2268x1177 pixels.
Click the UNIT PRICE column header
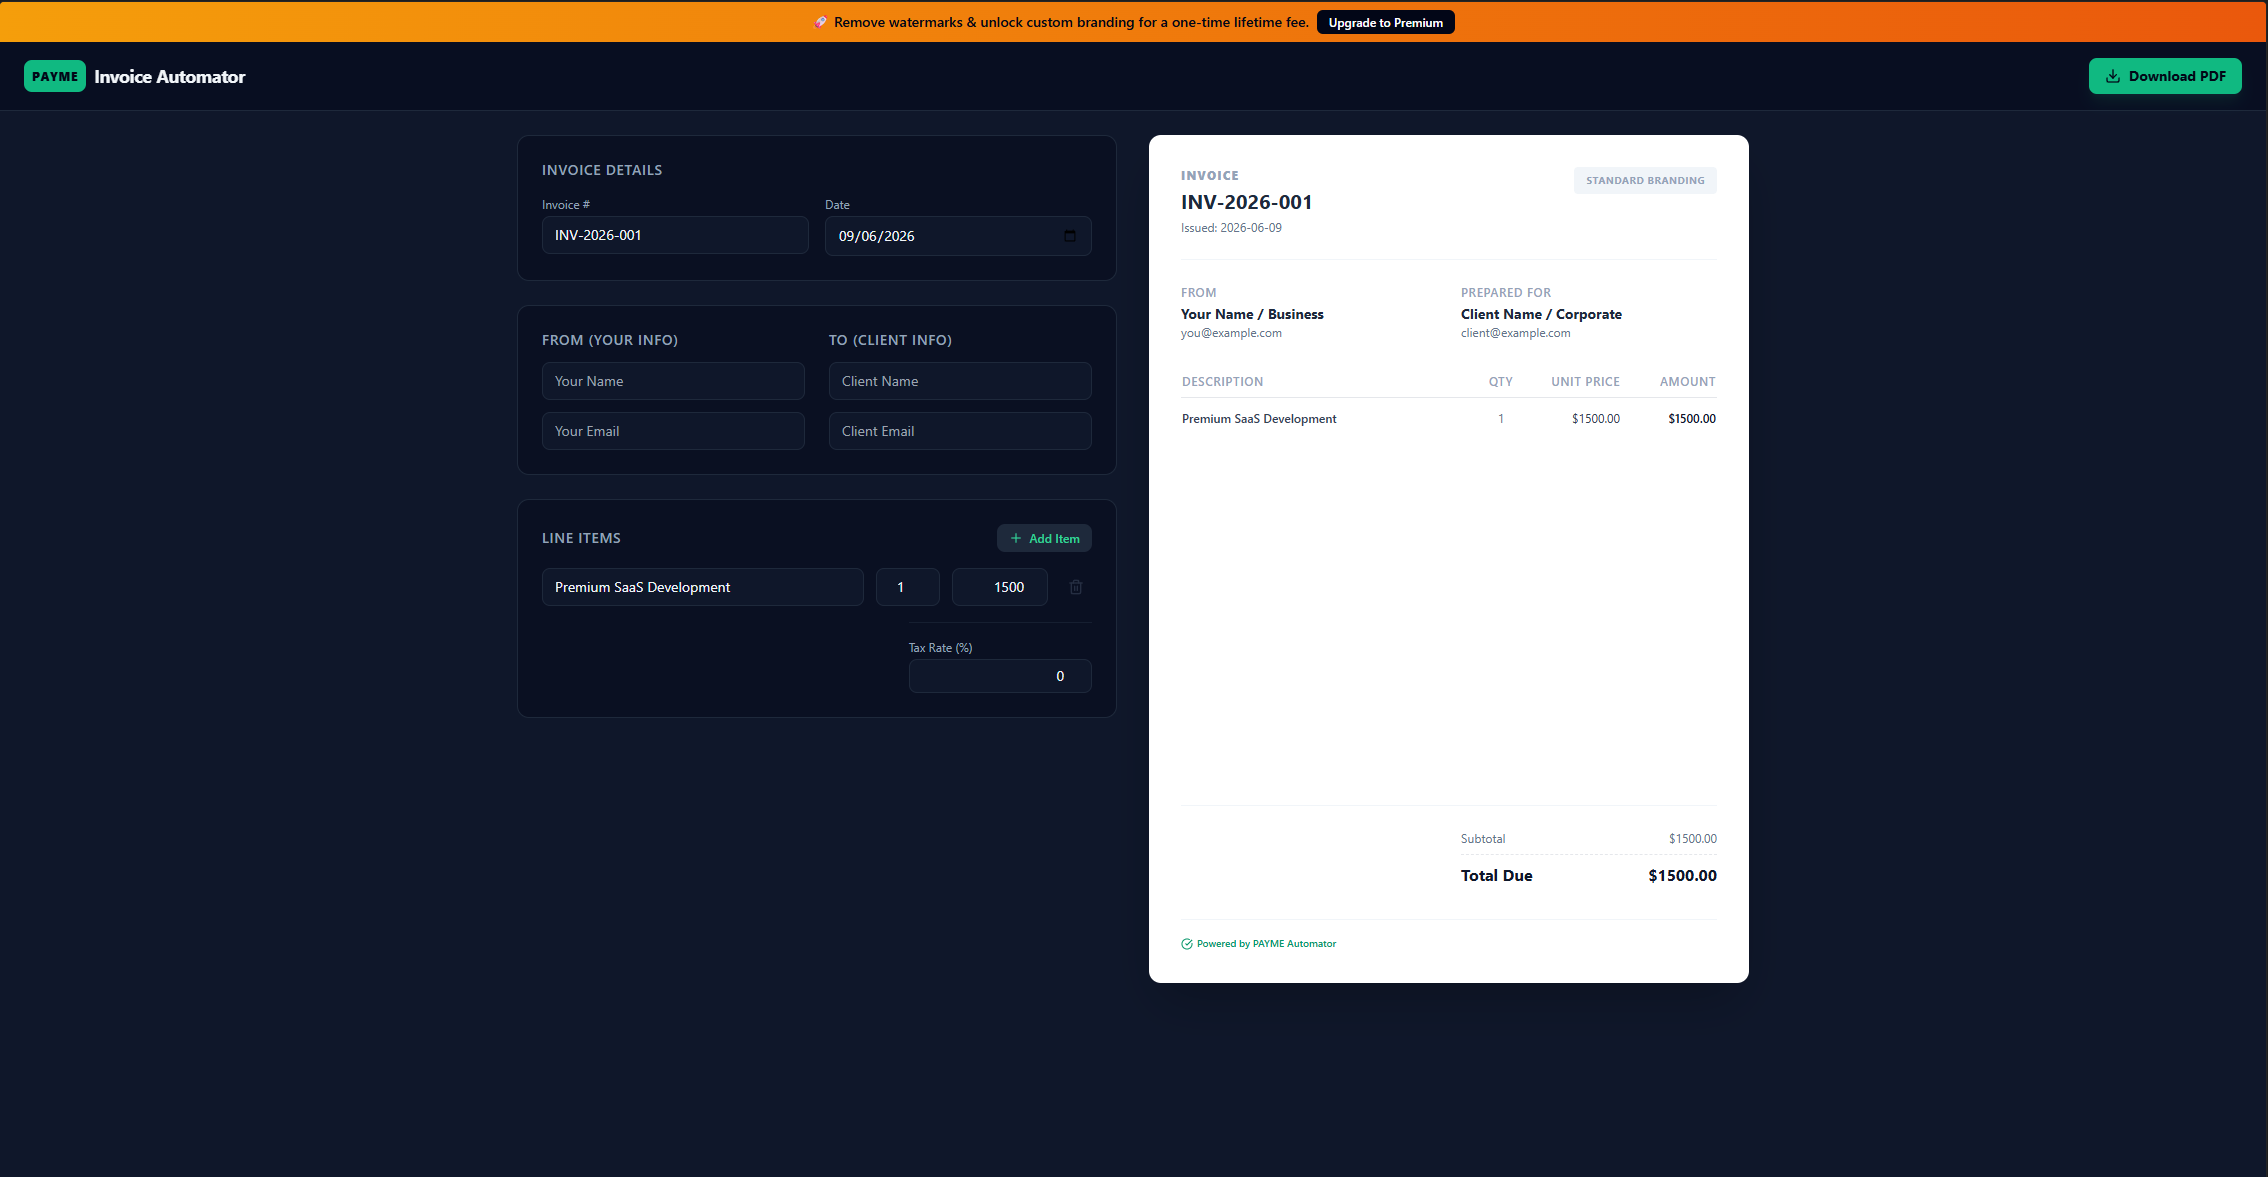click(1585, 382)
